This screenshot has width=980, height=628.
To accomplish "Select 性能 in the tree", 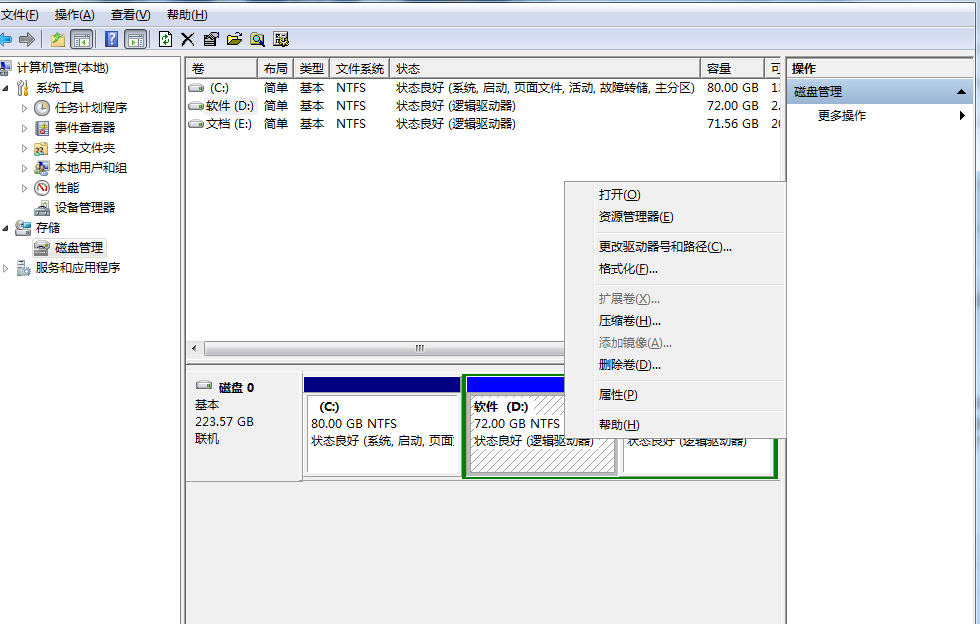I will click(67, 187).
